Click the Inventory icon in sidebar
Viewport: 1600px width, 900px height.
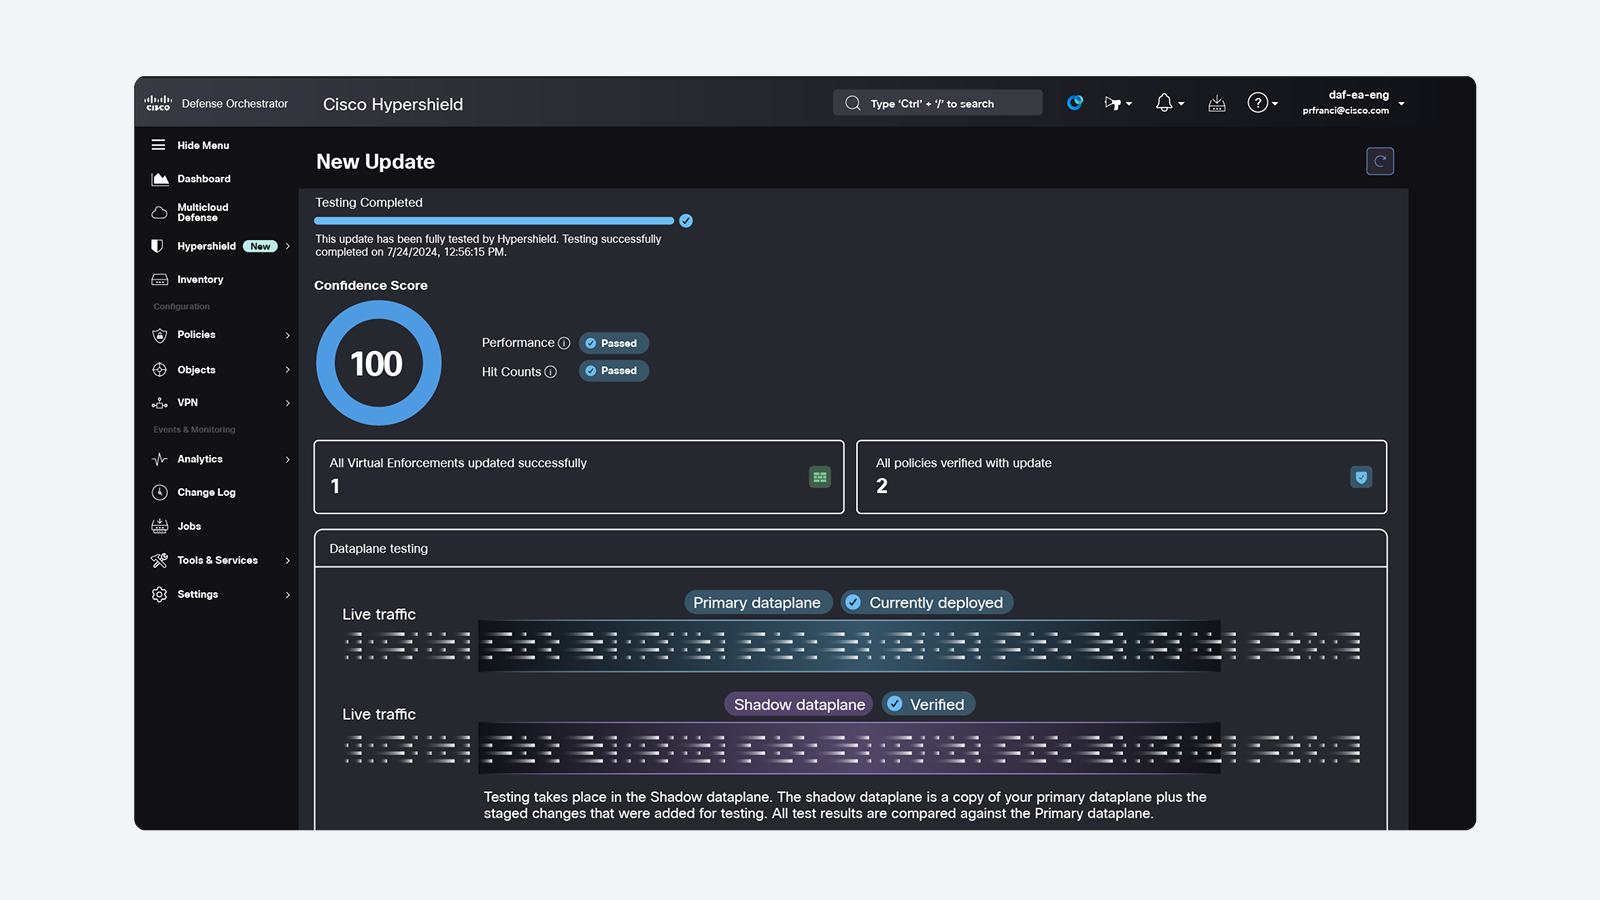coord(159,280)
